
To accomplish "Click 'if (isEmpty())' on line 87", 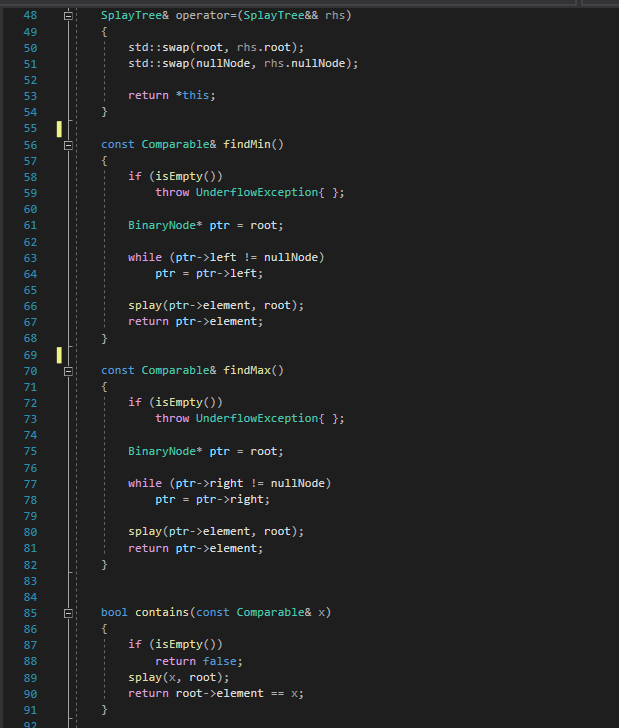I will 175,644.
